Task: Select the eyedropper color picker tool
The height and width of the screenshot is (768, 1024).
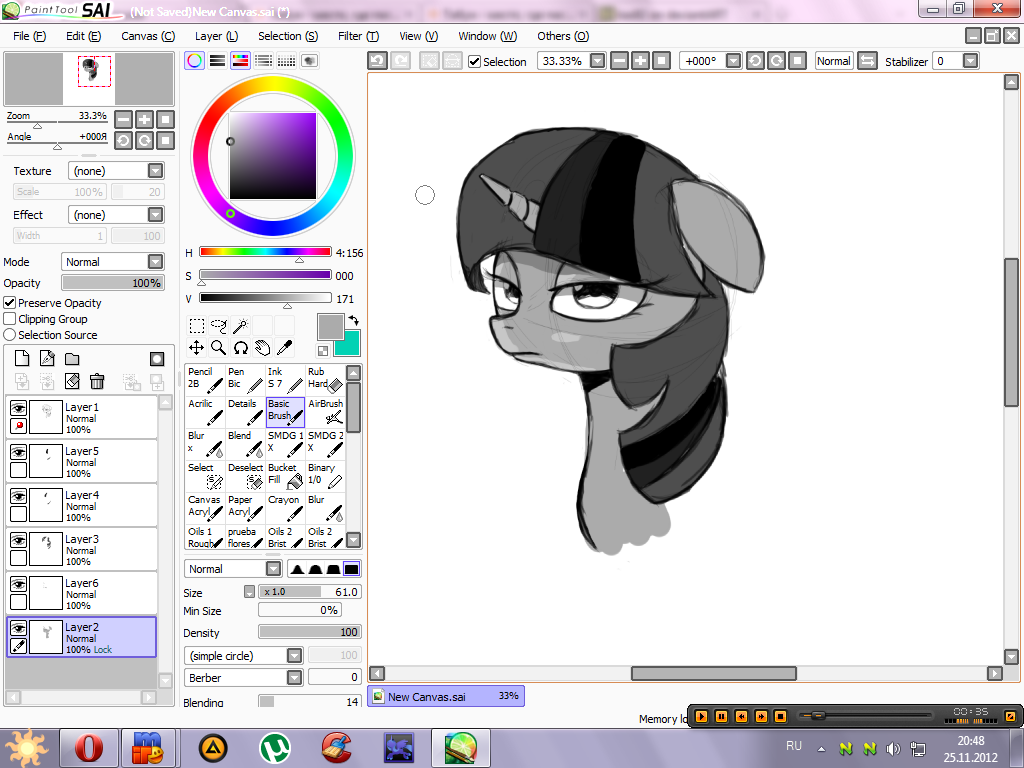Action: coord(285,347)
